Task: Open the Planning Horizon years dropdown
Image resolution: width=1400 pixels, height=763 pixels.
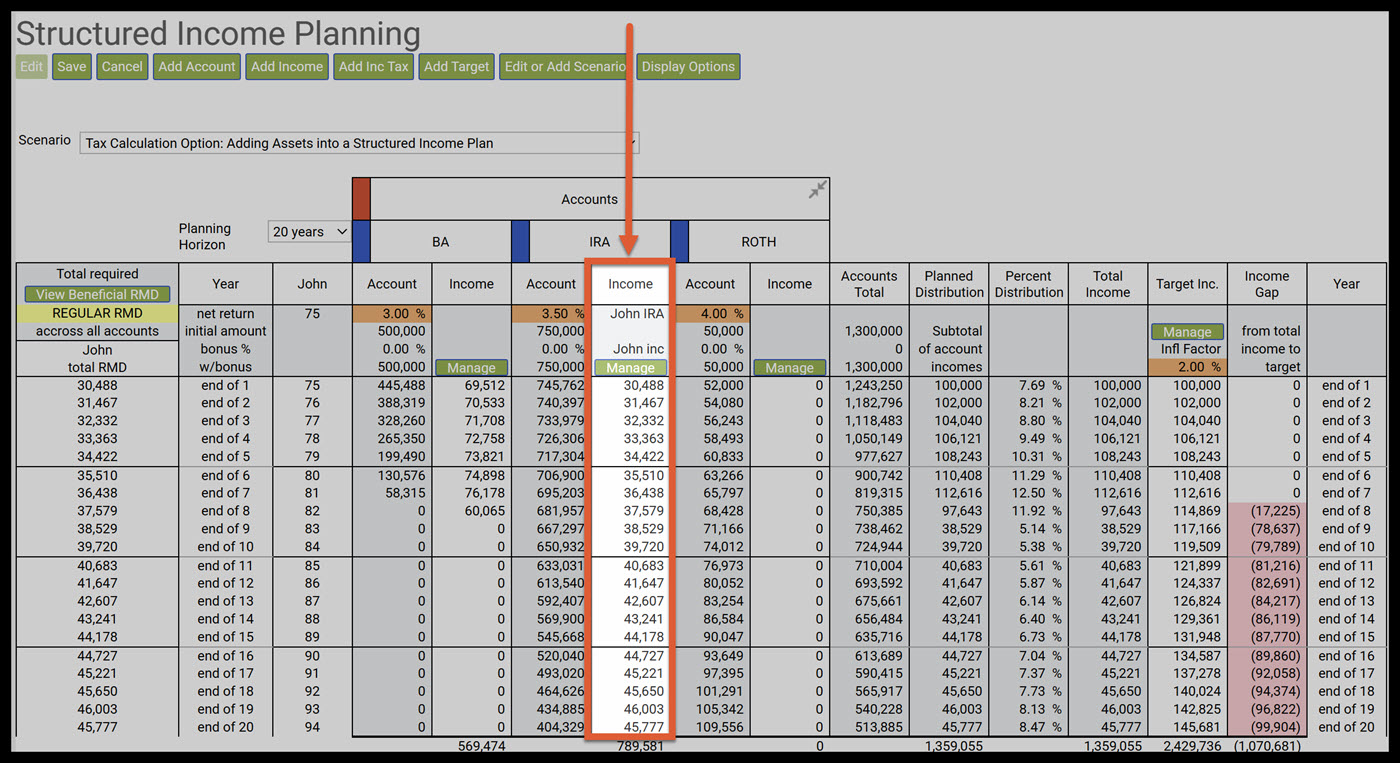Action: click(310, 232)
